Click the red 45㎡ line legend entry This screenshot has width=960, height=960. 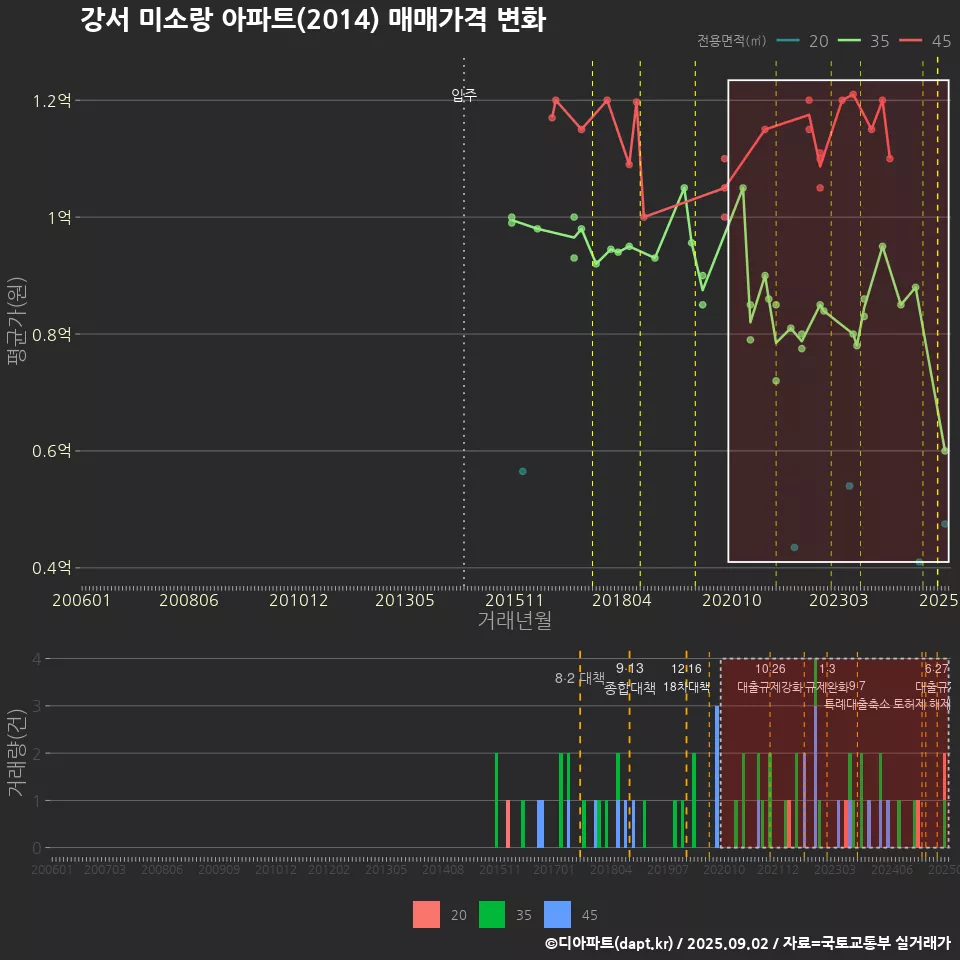[x=925, y=41]
